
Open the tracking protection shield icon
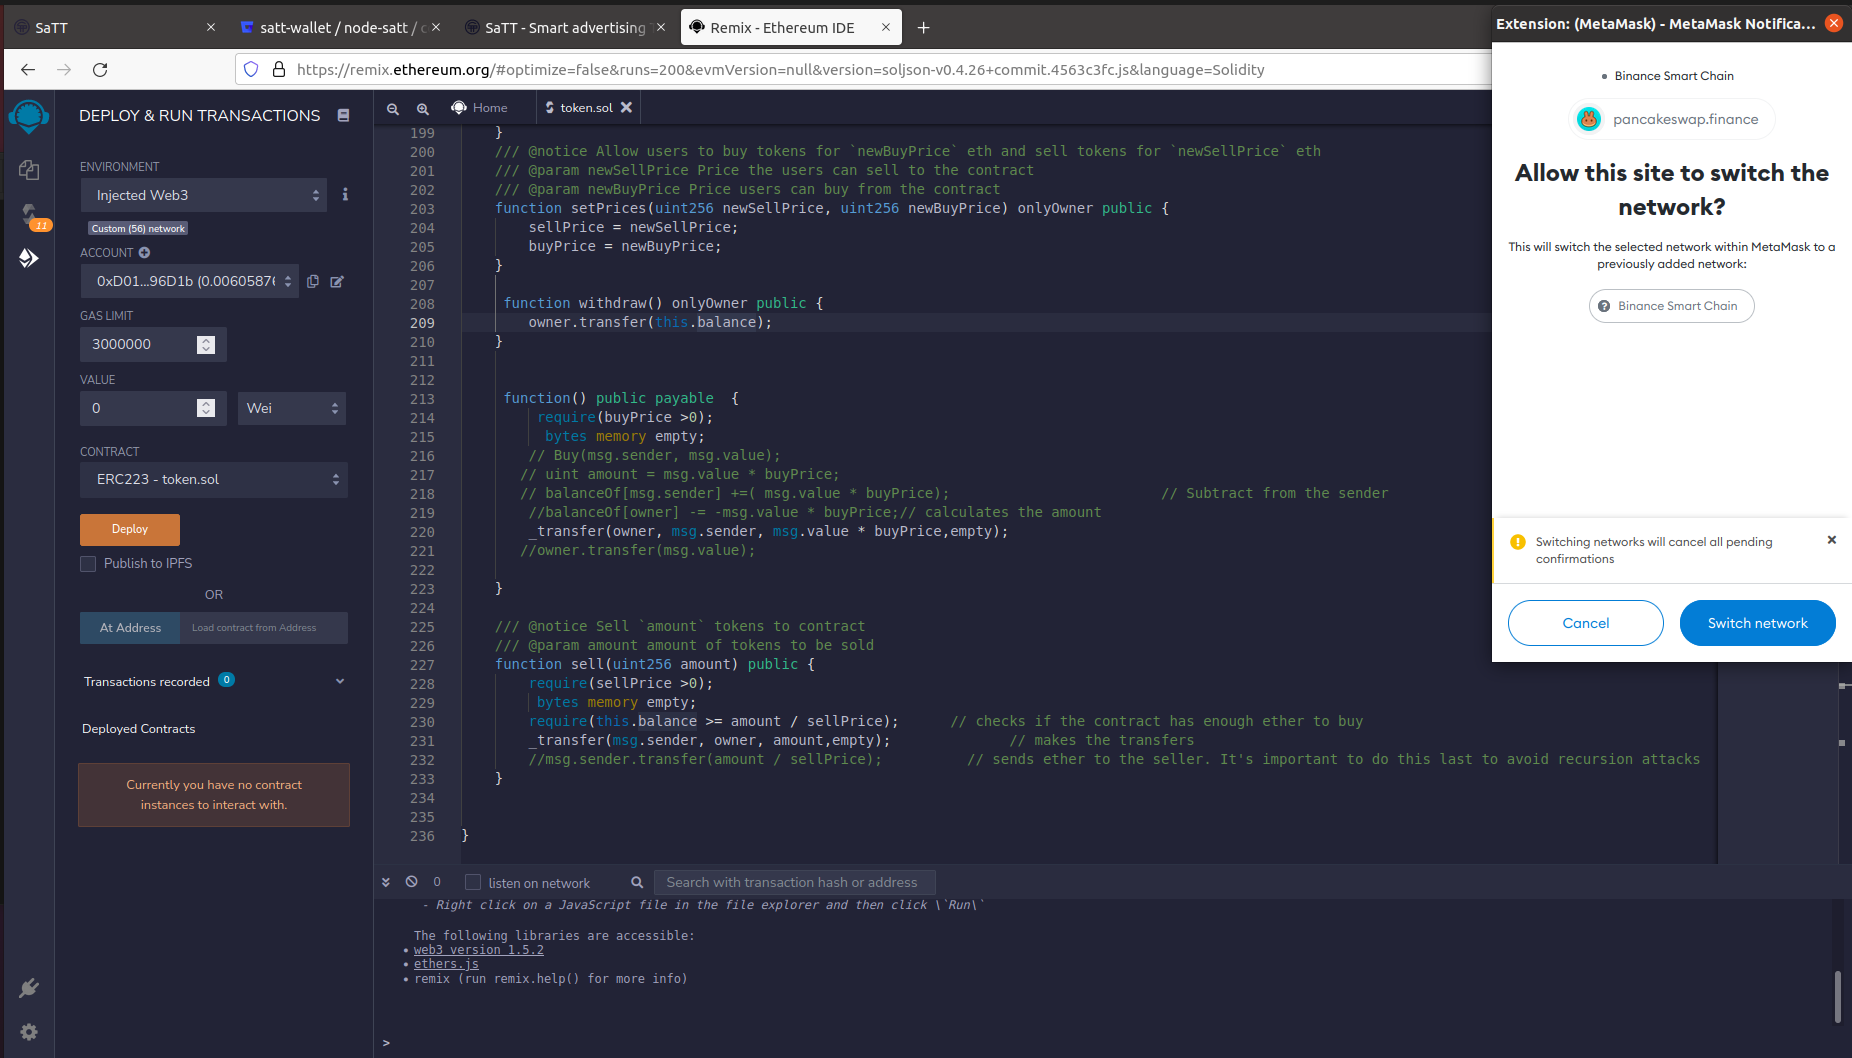point(251,69)
